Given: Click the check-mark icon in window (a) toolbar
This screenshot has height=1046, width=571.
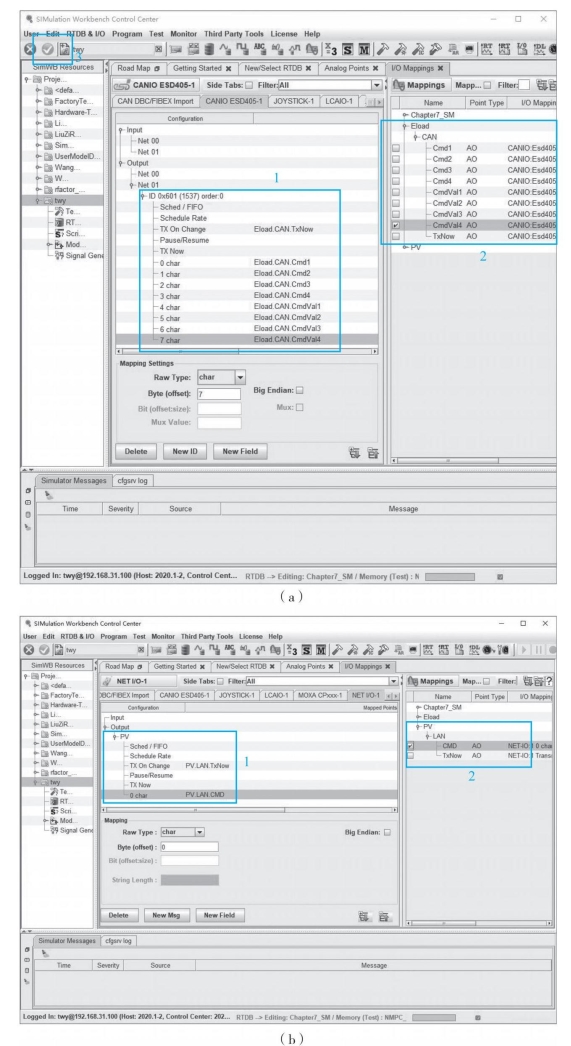Looking at the screenshot, I should (x=47, y=49).
